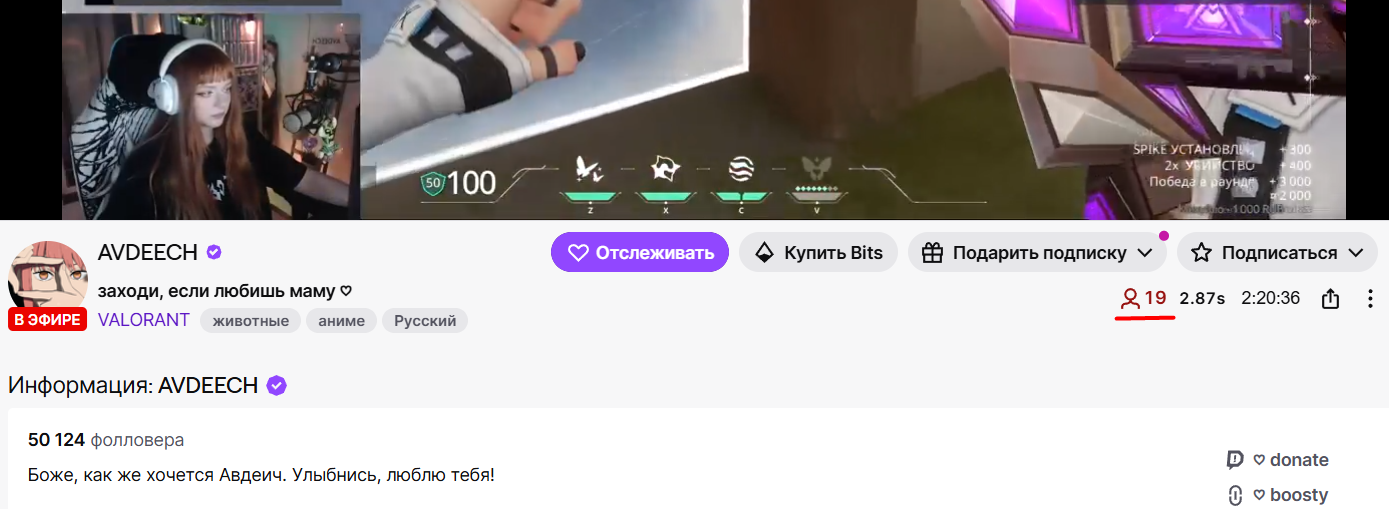Click the boosty link icon

1235,495
